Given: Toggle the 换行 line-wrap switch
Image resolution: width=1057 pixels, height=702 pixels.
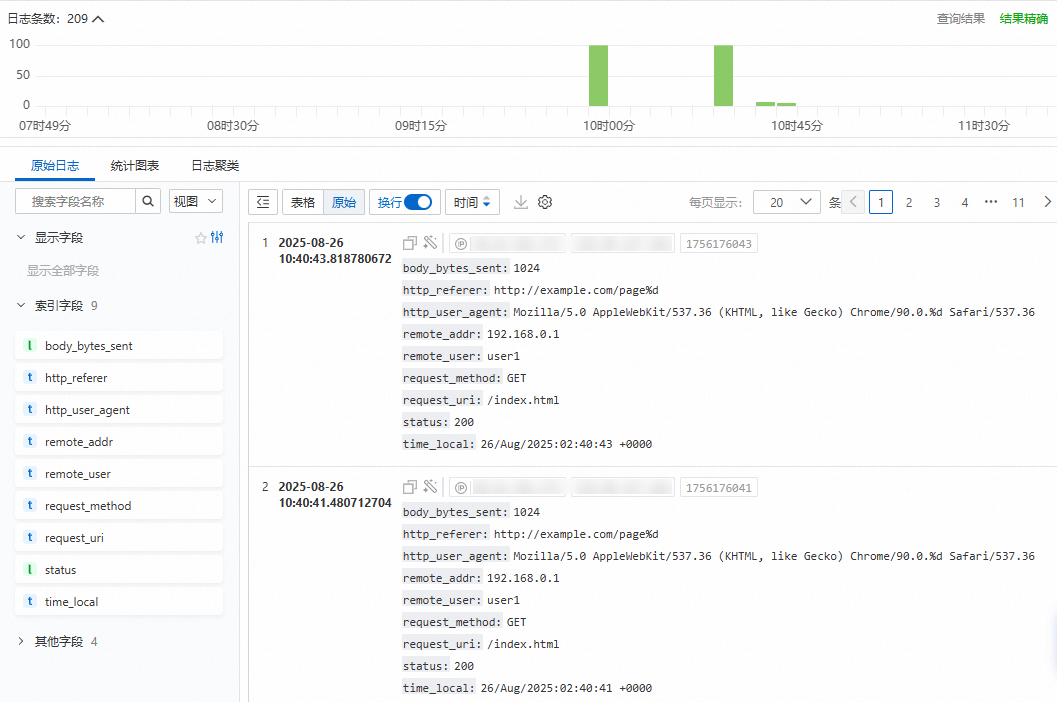Looking at the screenshot, I should click(418, 202).
